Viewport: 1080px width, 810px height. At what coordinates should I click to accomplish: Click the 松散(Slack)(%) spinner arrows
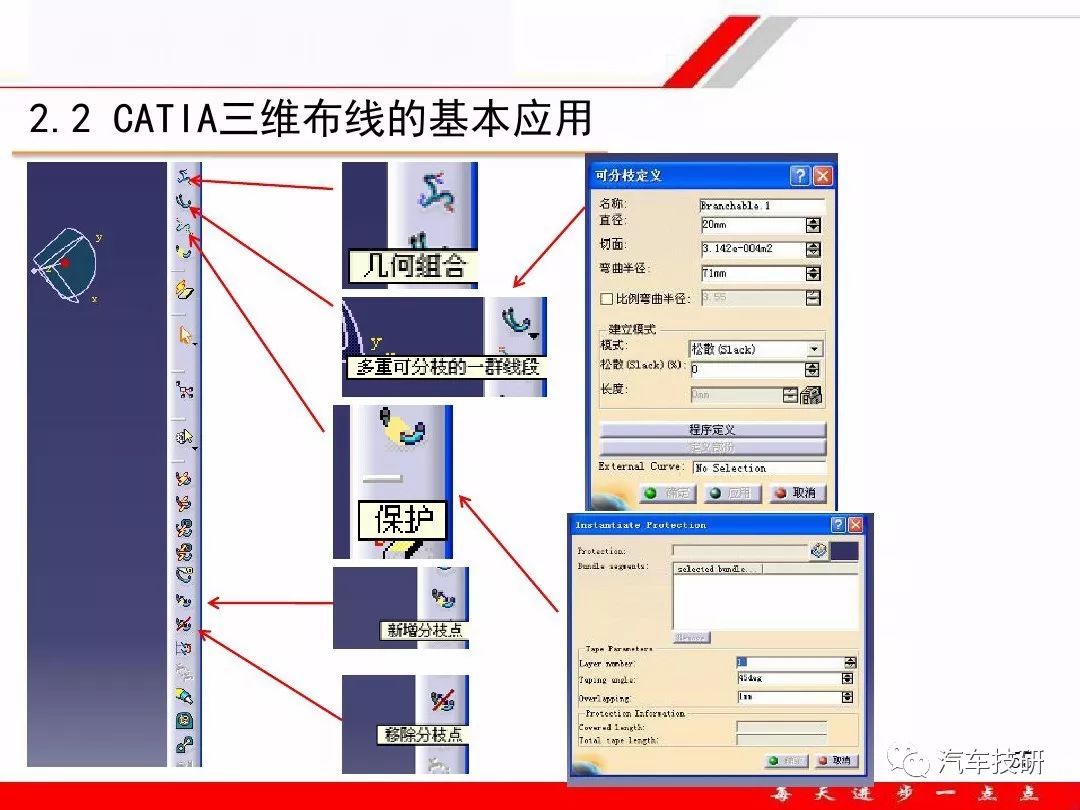[813, 369]
